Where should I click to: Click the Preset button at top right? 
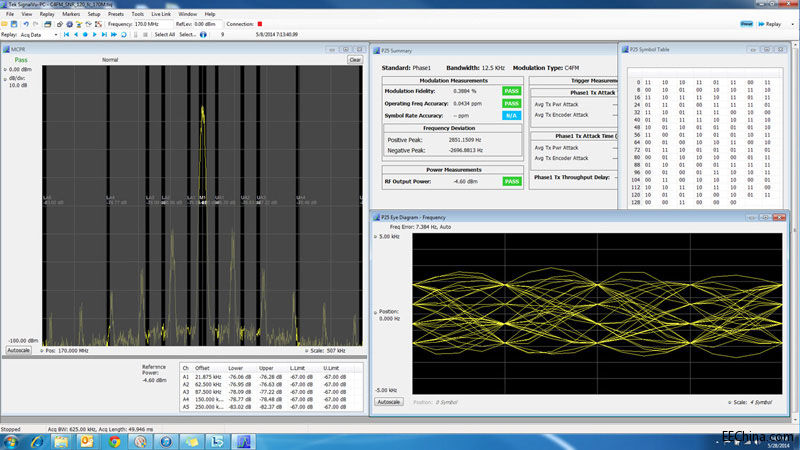click(746, 24)
